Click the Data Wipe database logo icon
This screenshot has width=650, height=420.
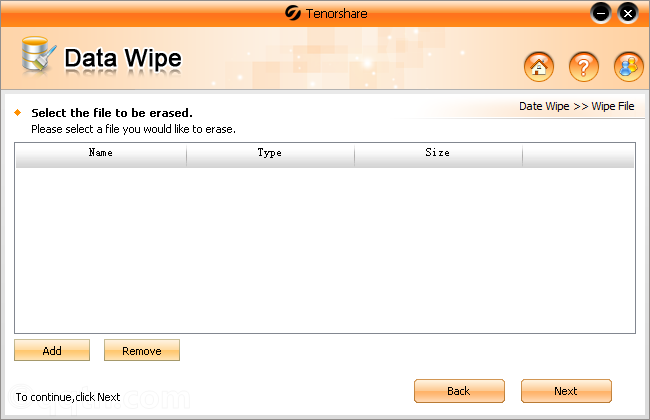coord(38,59)
